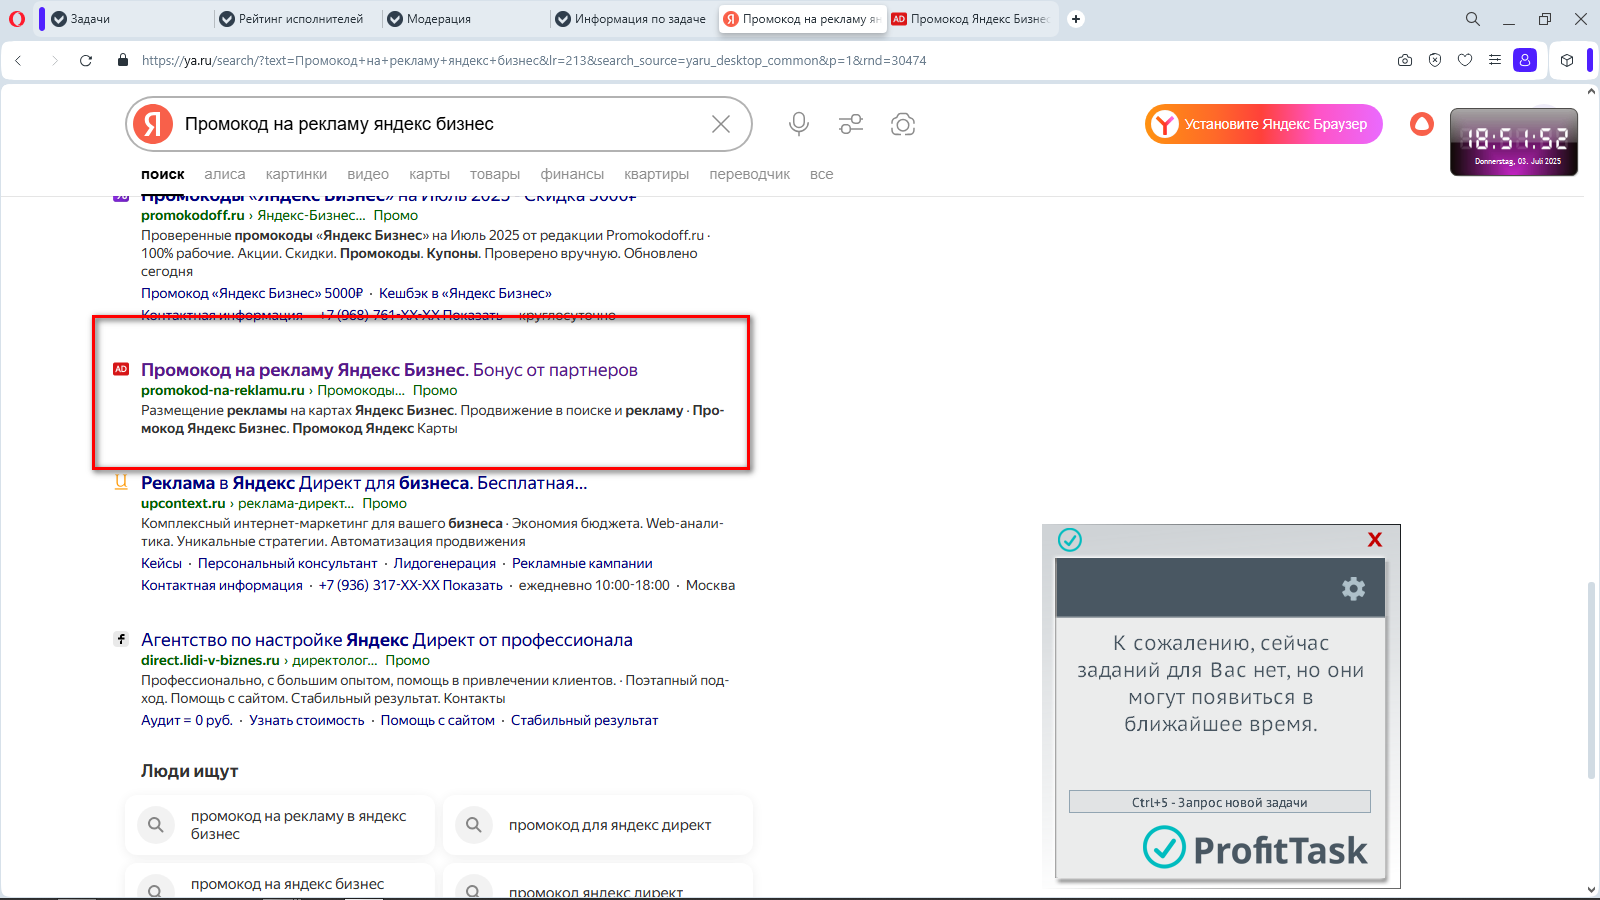This screenshot has width=1600, height=900.
Task: Open result Реклама в Яндекс Директ для бизнеса
Action: 364,483
